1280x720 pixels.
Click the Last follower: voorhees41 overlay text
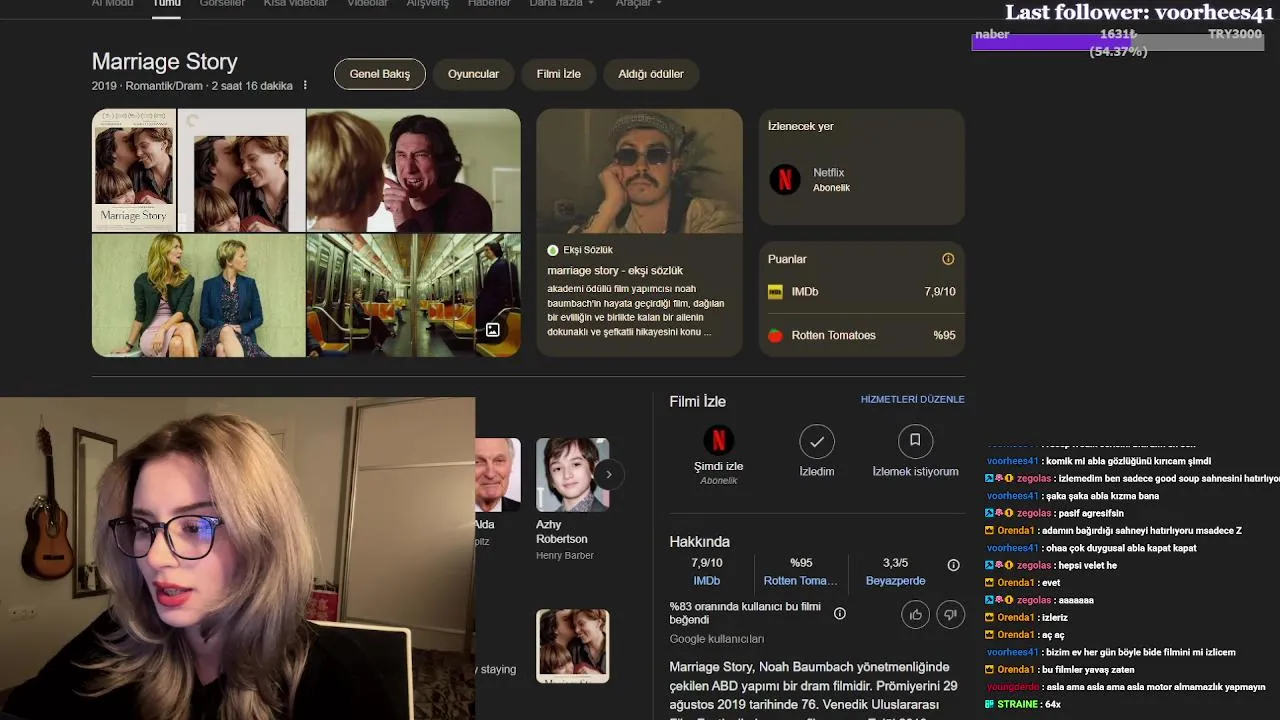click(1139, 13)
